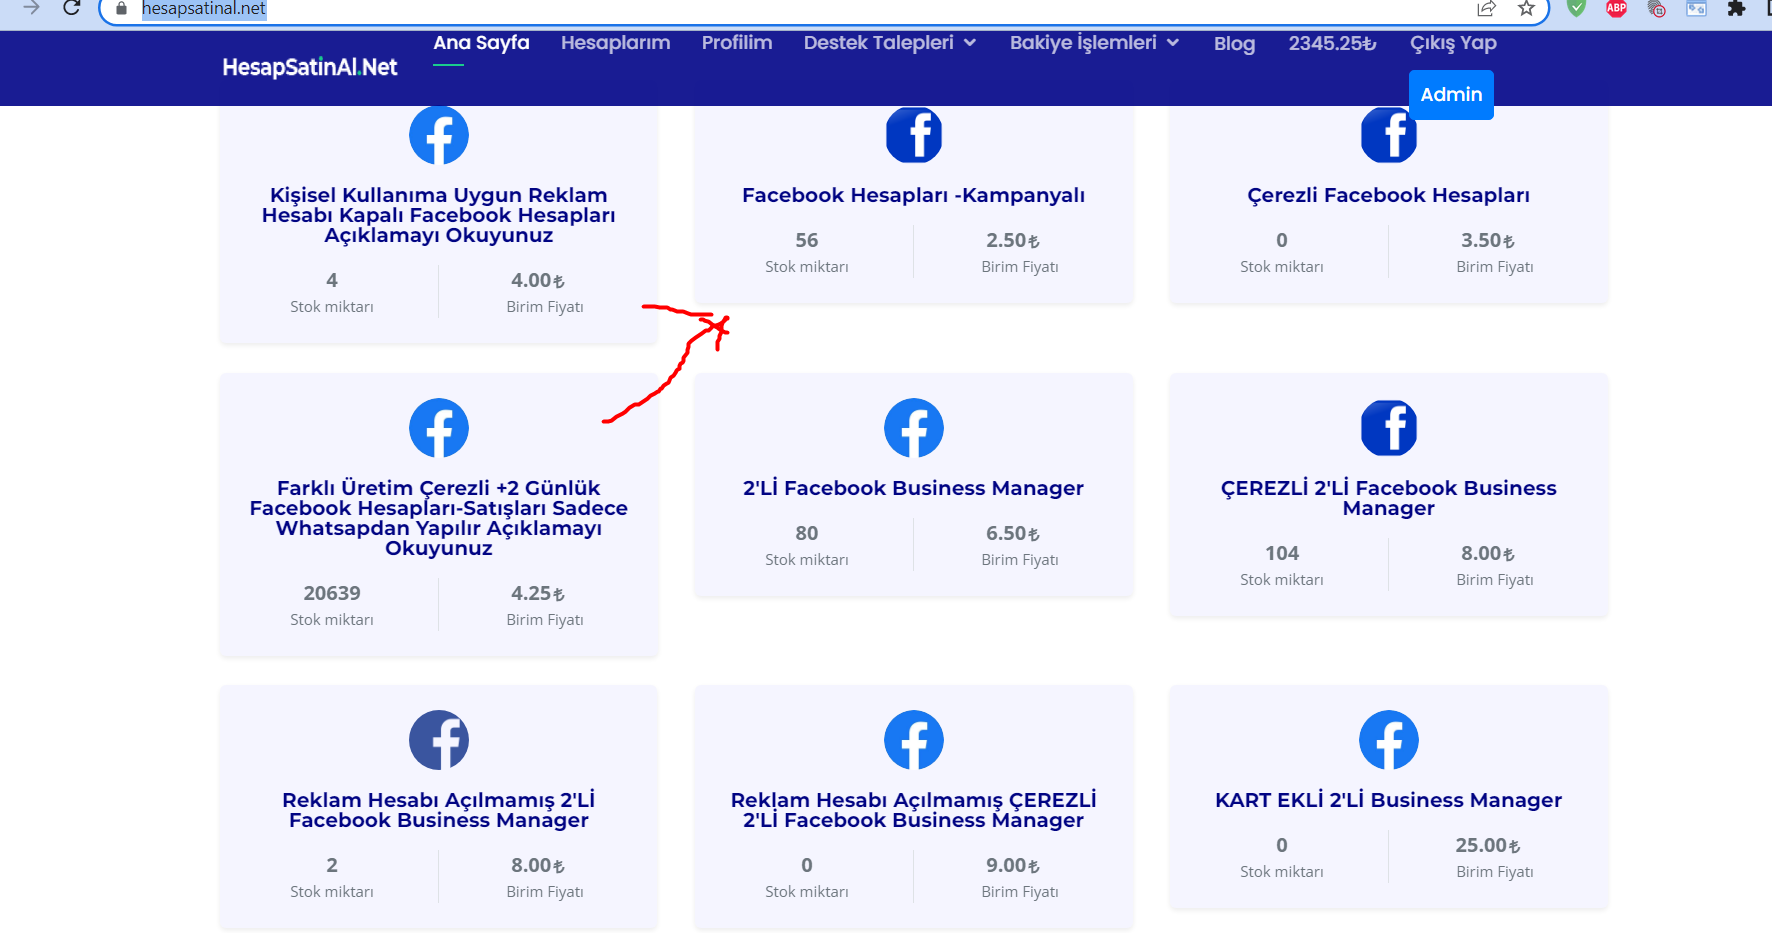The width and height of the screenshot is (1772, 933).
Task: Open KART EKLİ 2'Lİ Business Manager title
Action: [1389, 800]
